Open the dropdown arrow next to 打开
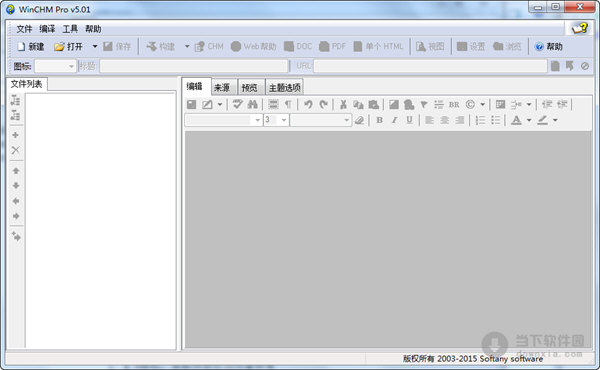The width and height of the screenshot is (600, 370). [95, 46]
